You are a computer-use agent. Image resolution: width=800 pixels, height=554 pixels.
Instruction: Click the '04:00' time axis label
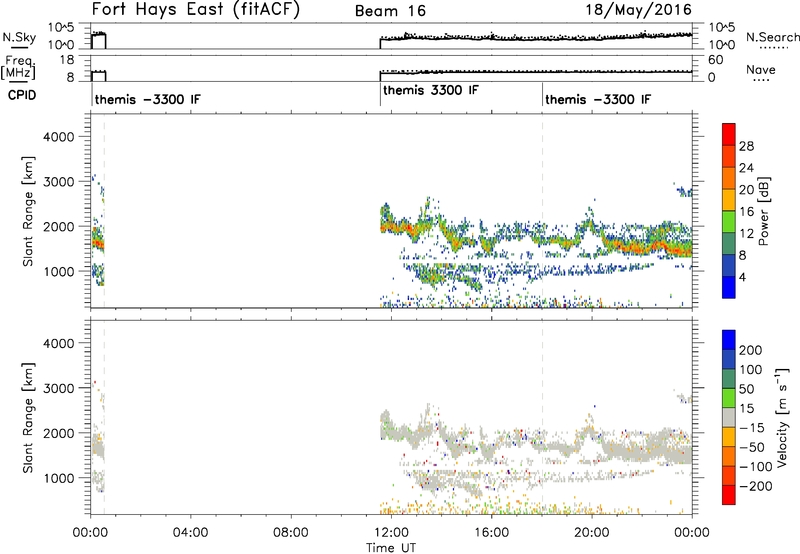tap(190, 533)
